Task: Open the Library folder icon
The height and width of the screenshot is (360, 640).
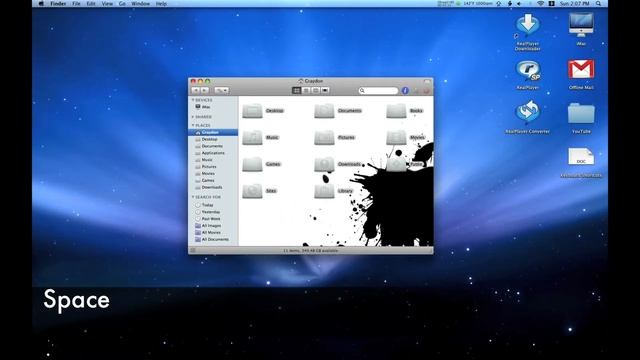Action: click(324, 191)
